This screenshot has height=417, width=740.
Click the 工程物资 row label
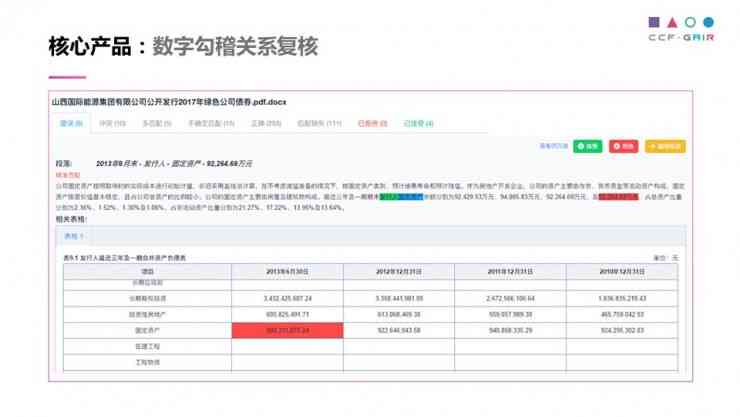pyautogui.click(x=147, y=362)
